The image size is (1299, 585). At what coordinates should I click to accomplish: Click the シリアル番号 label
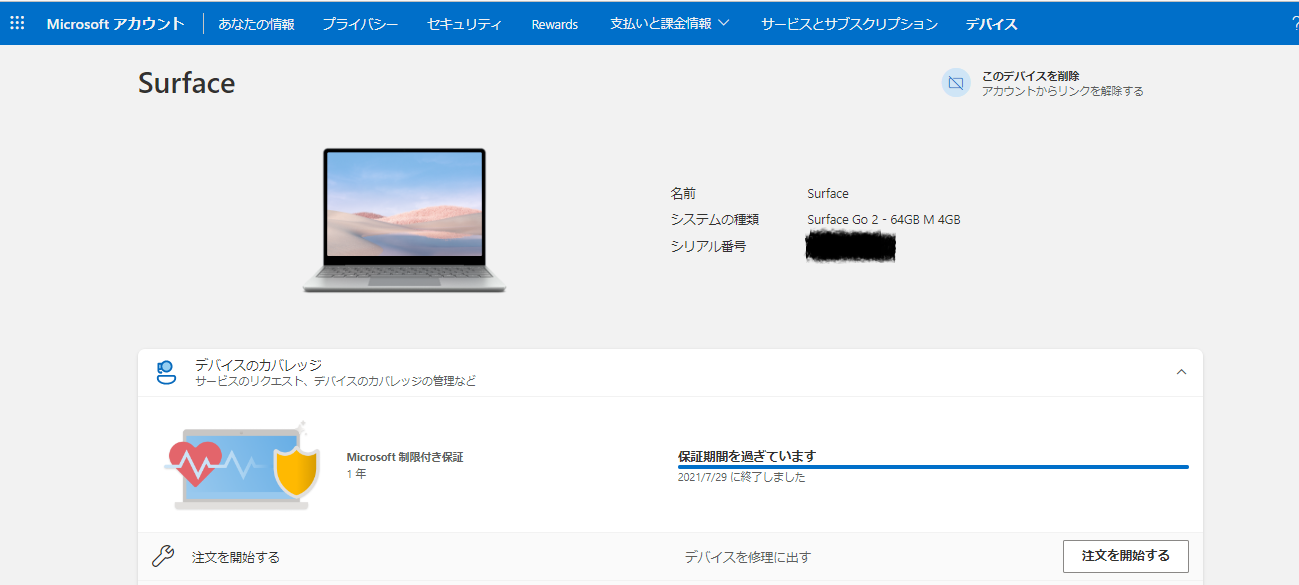pos(708,246)
